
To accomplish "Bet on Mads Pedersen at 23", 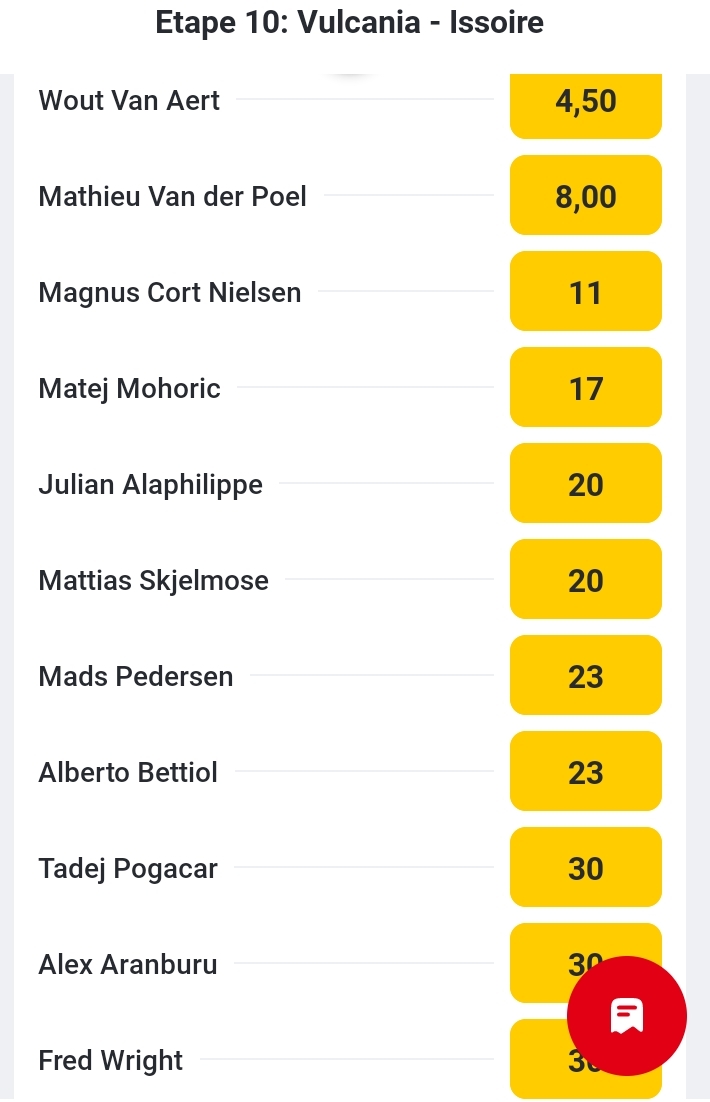I will pyautogui.click(x=585, y=676).
